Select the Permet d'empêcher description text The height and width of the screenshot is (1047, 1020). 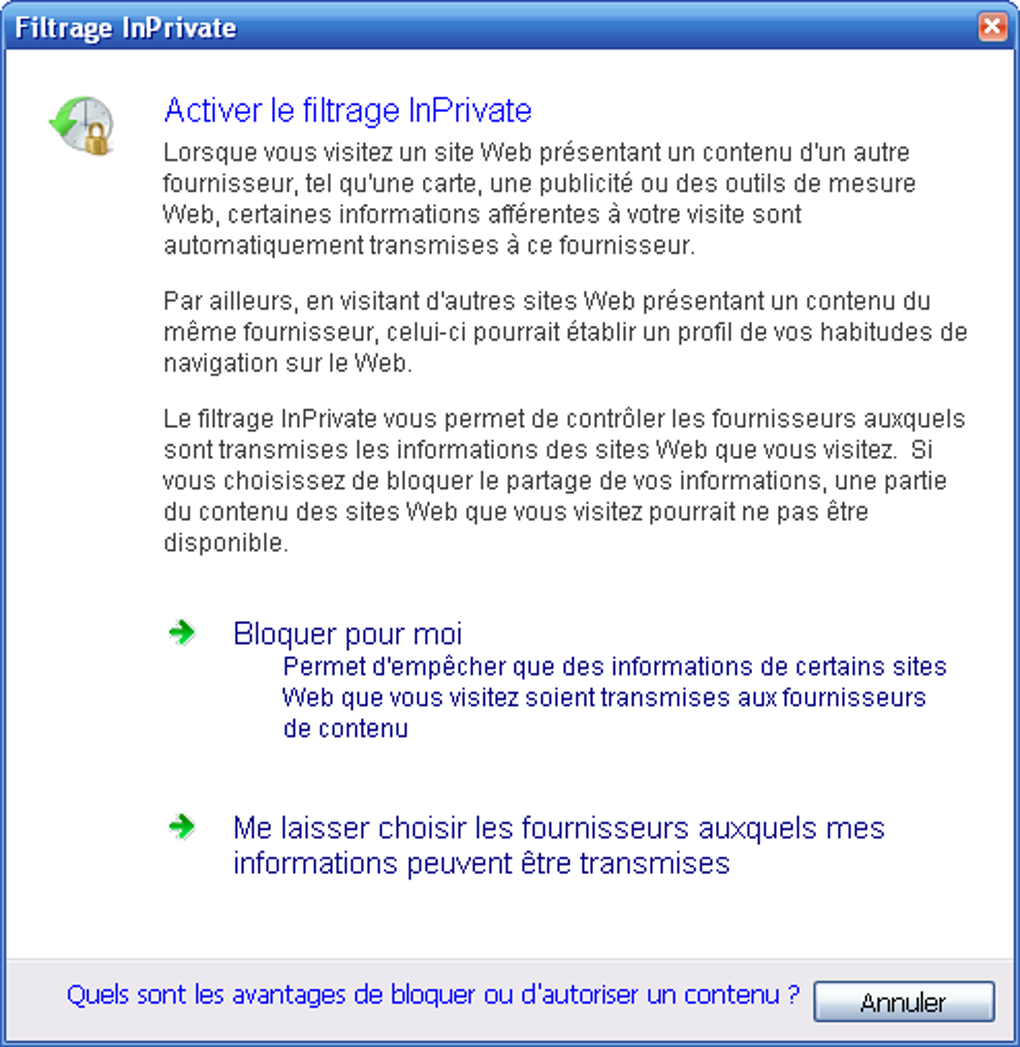coord(614,697)
